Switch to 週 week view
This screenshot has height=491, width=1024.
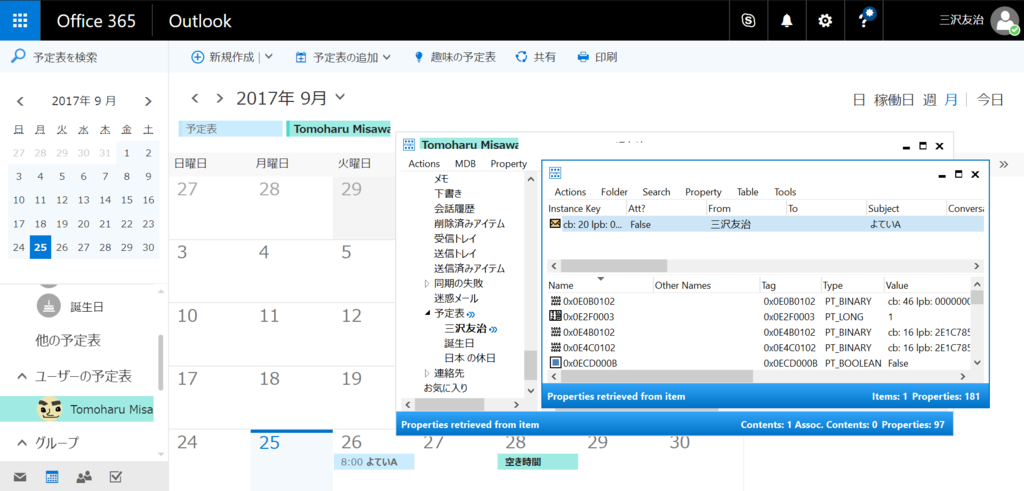click(x=929, y=100)
